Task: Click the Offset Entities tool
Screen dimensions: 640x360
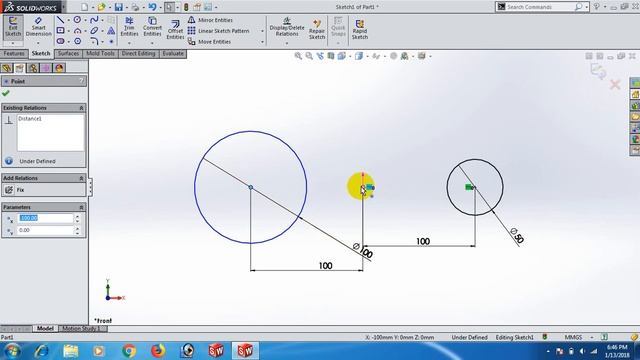Action: (x=176, y=30)
